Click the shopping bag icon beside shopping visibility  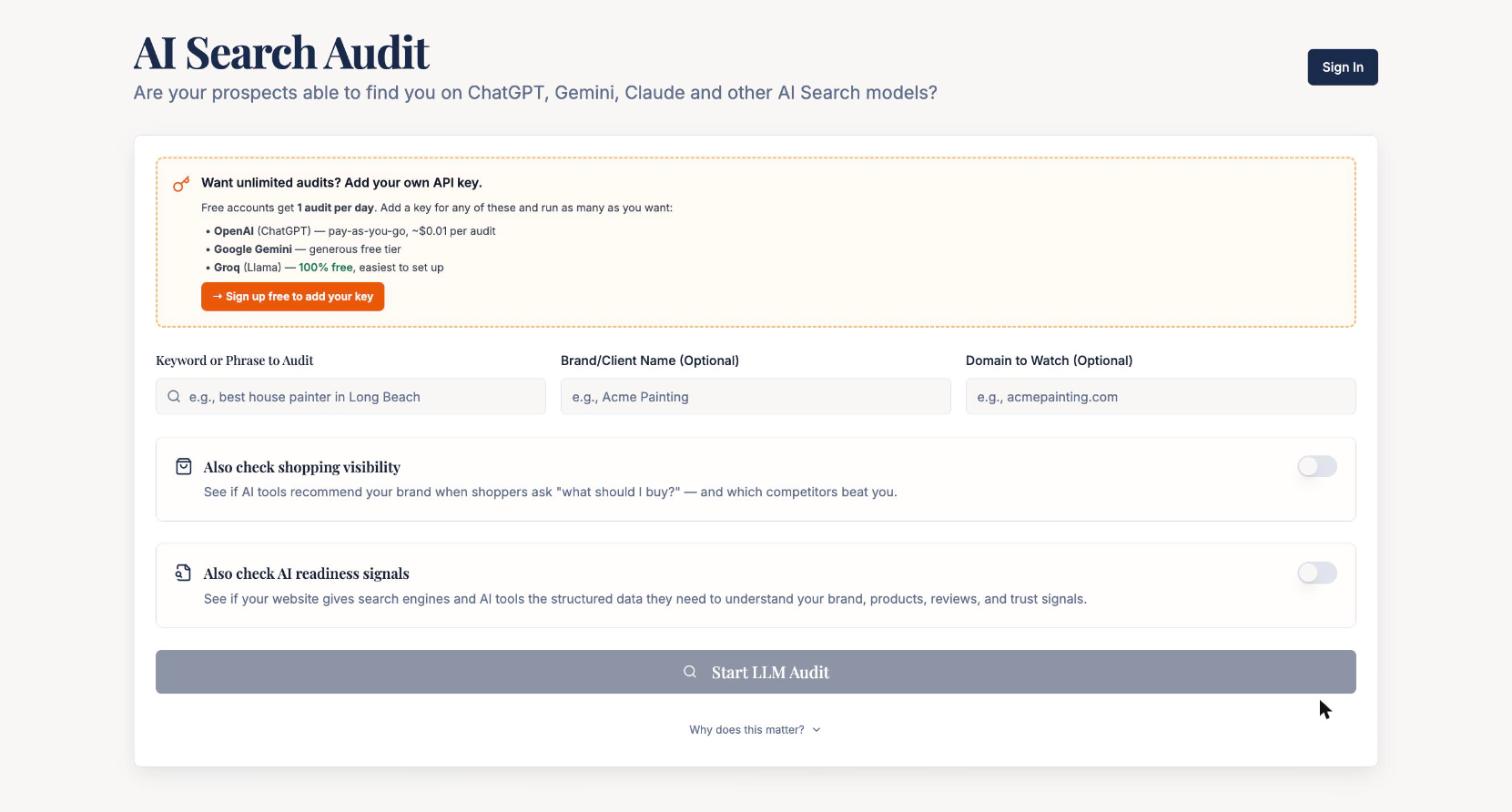coord(183,466)
